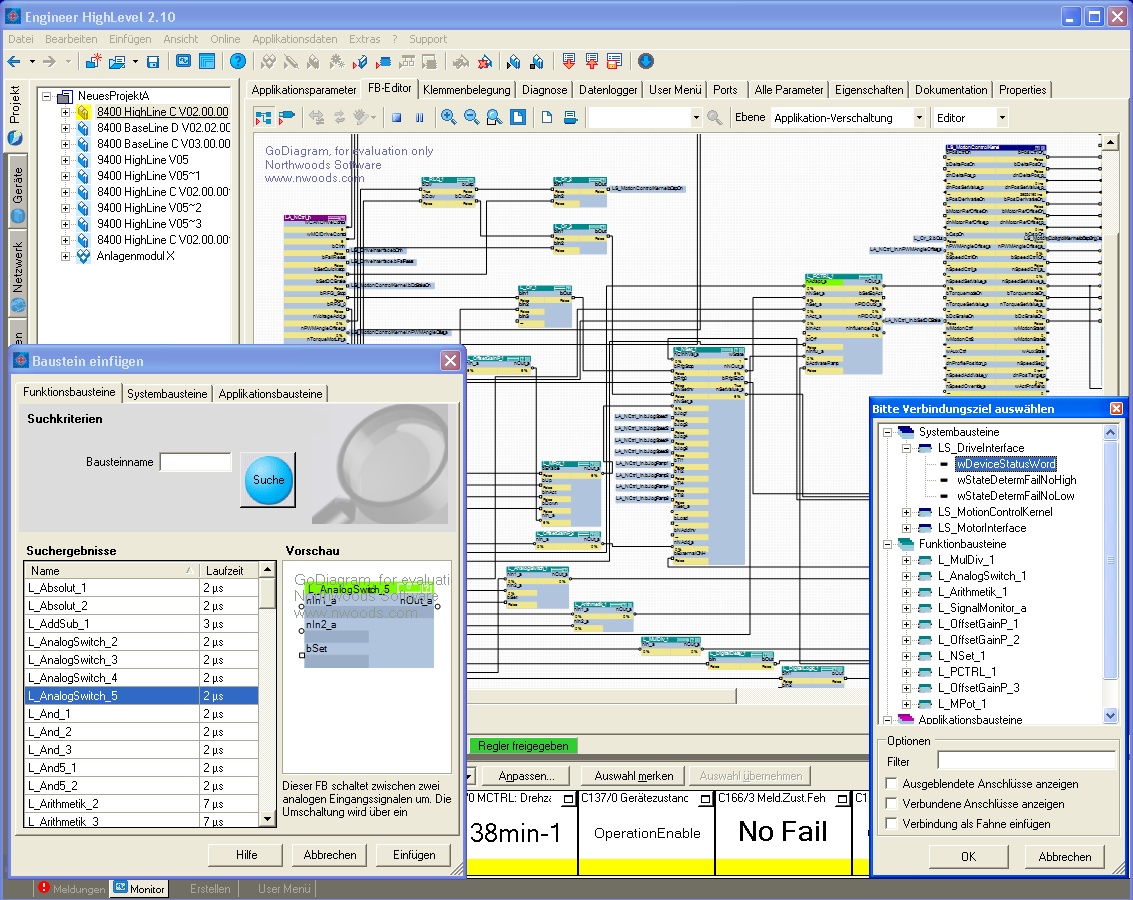This screenshot has height=900, width=1133.
Task: Click the zoom-to-region magnifier icon
Action: coord(495,117)
